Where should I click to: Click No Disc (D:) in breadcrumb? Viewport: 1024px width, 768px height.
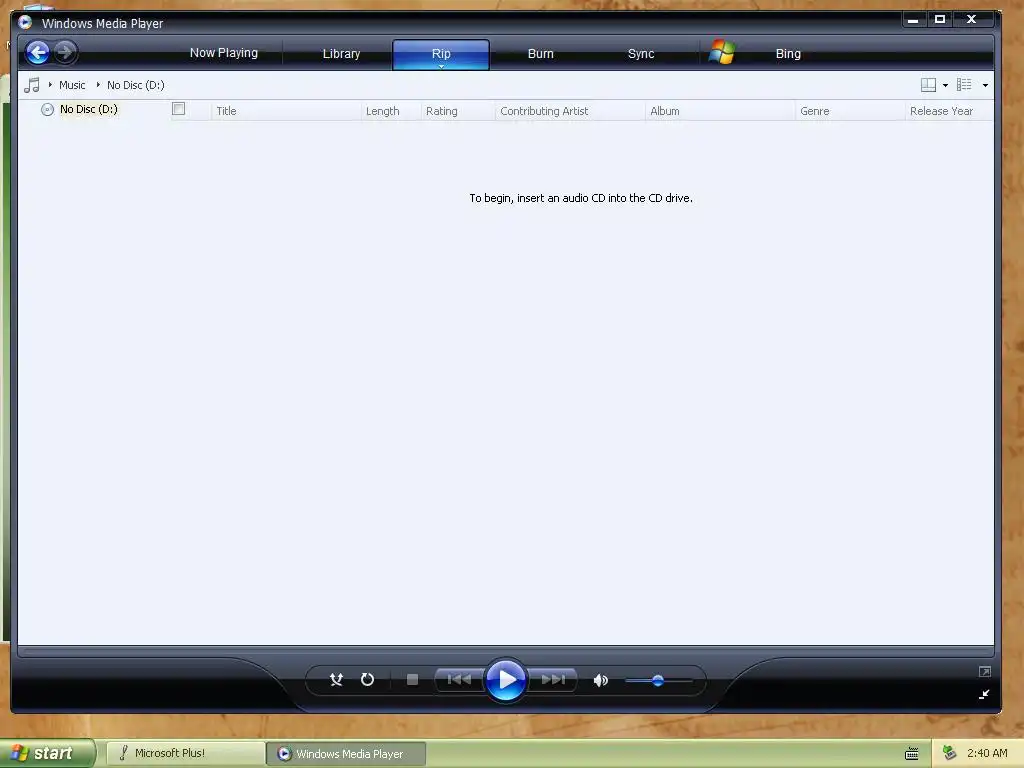(136, 85)
